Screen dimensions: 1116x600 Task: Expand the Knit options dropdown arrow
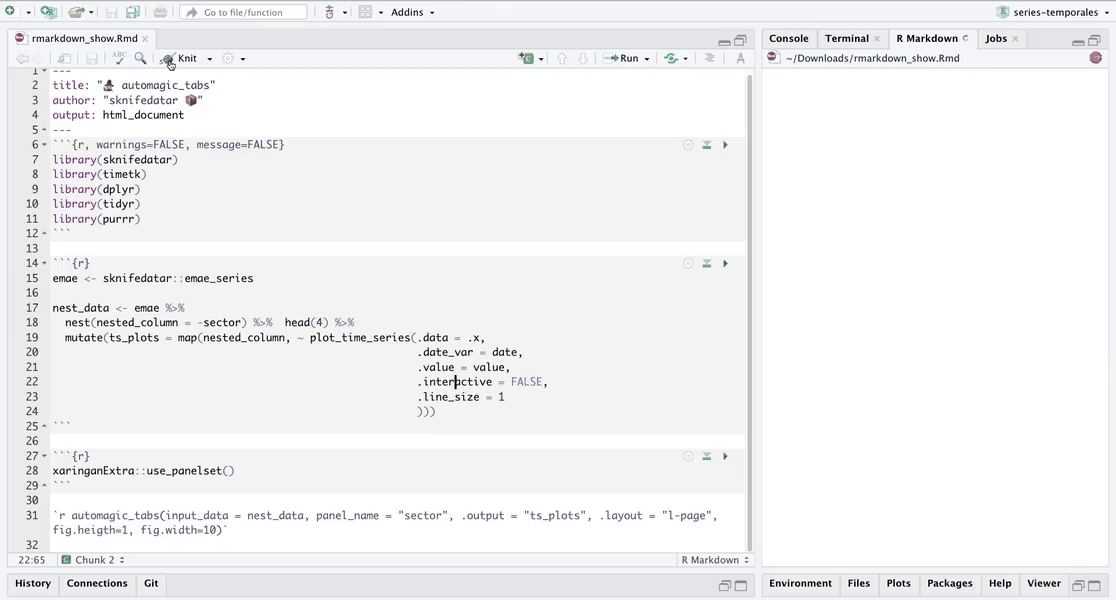209,59
